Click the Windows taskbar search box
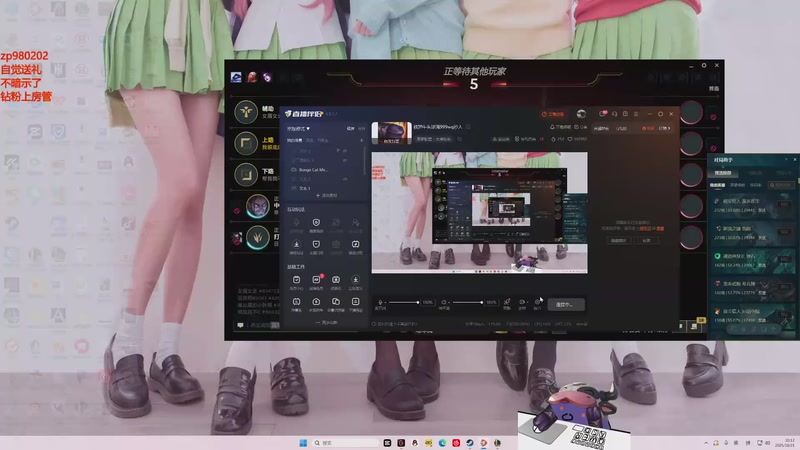 [x=344, y=443]
